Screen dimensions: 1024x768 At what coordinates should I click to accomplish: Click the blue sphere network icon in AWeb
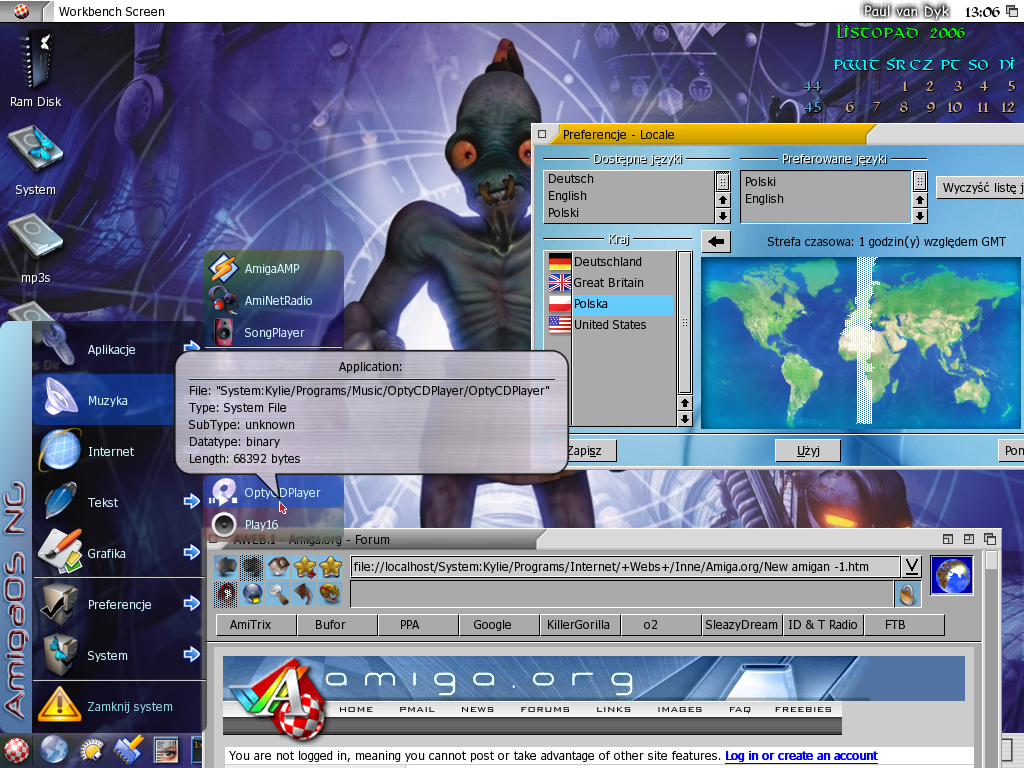252,594
